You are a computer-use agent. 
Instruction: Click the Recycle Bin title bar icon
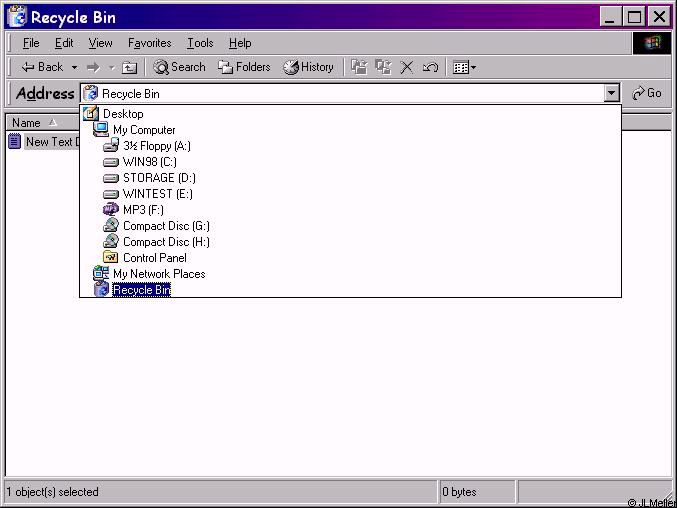click(17, 16)
